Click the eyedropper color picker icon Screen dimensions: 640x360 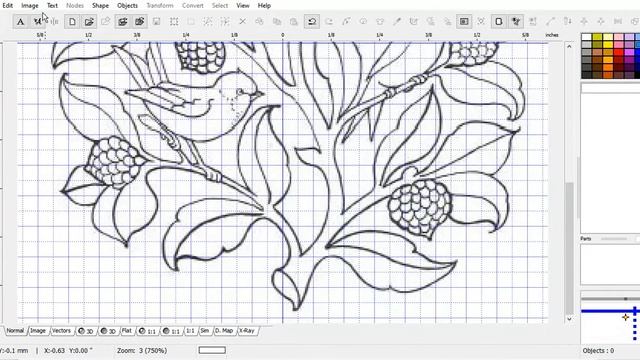[397, 22]
